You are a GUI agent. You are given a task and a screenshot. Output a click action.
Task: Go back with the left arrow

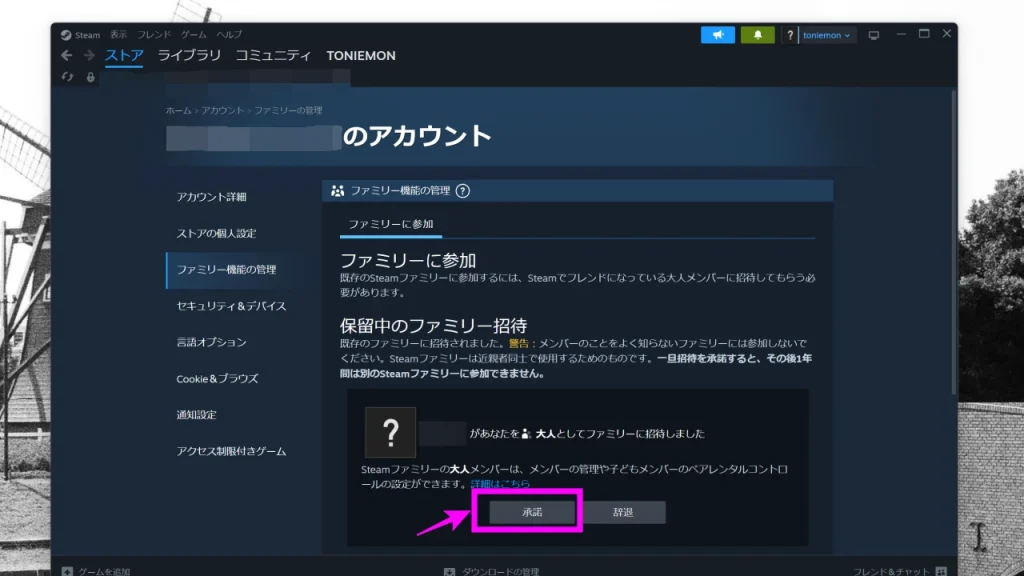click(x=67, y=56)
